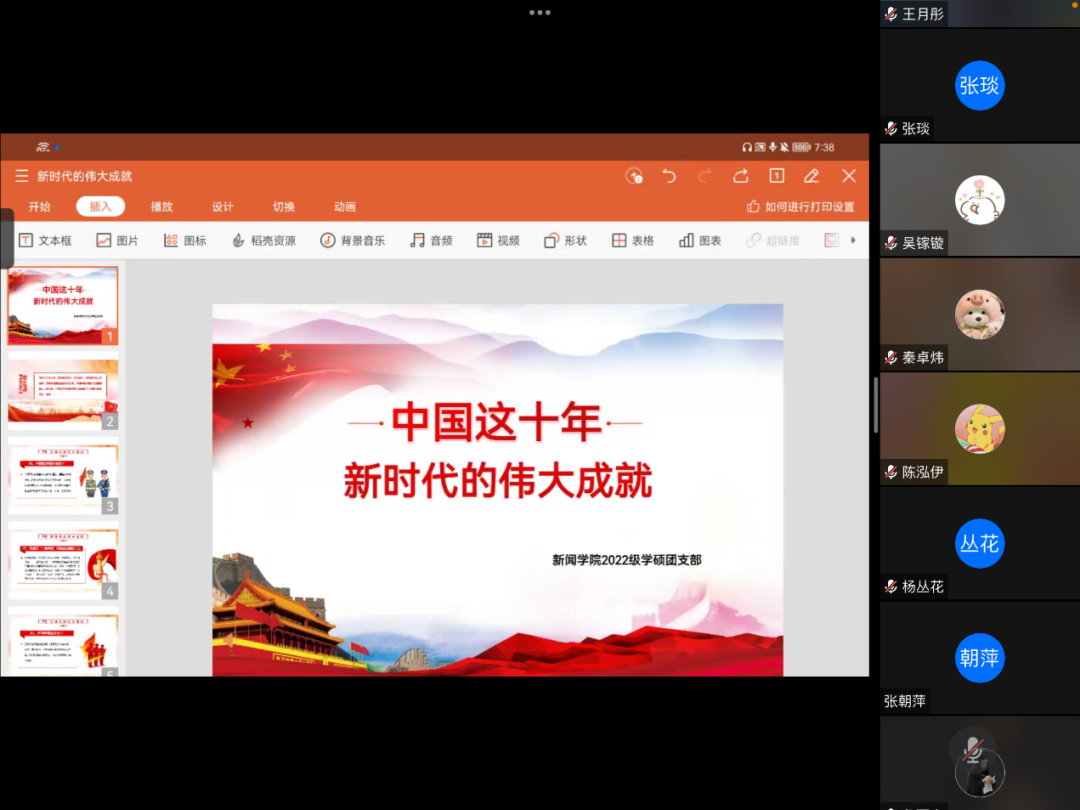
Task: Add background music (背景音乐)
Action: [352, 240]
